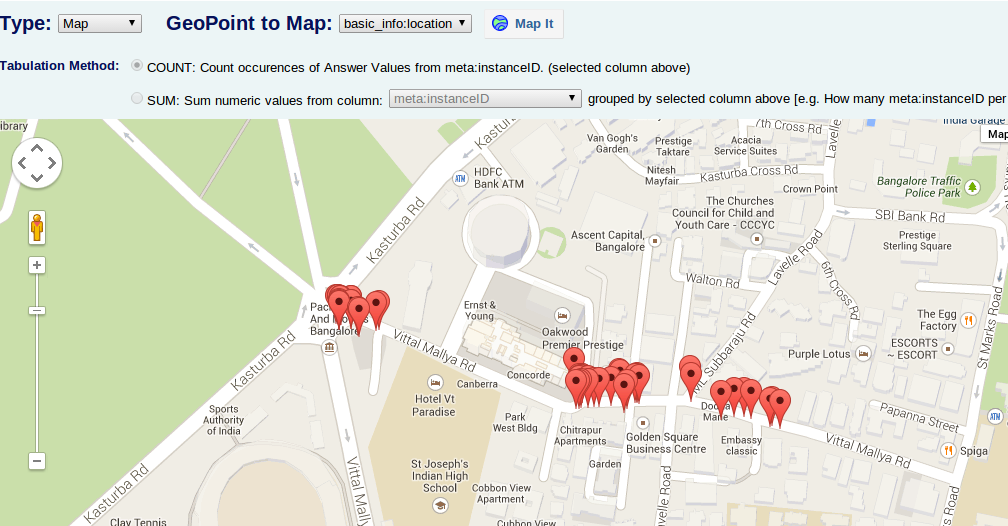Click the Nitesh Mayfair label

coord(662,176)
